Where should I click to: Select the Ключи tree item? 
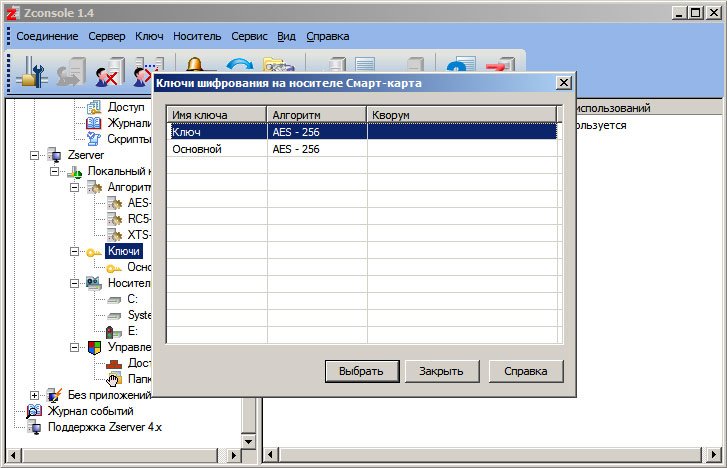point(124,251)
